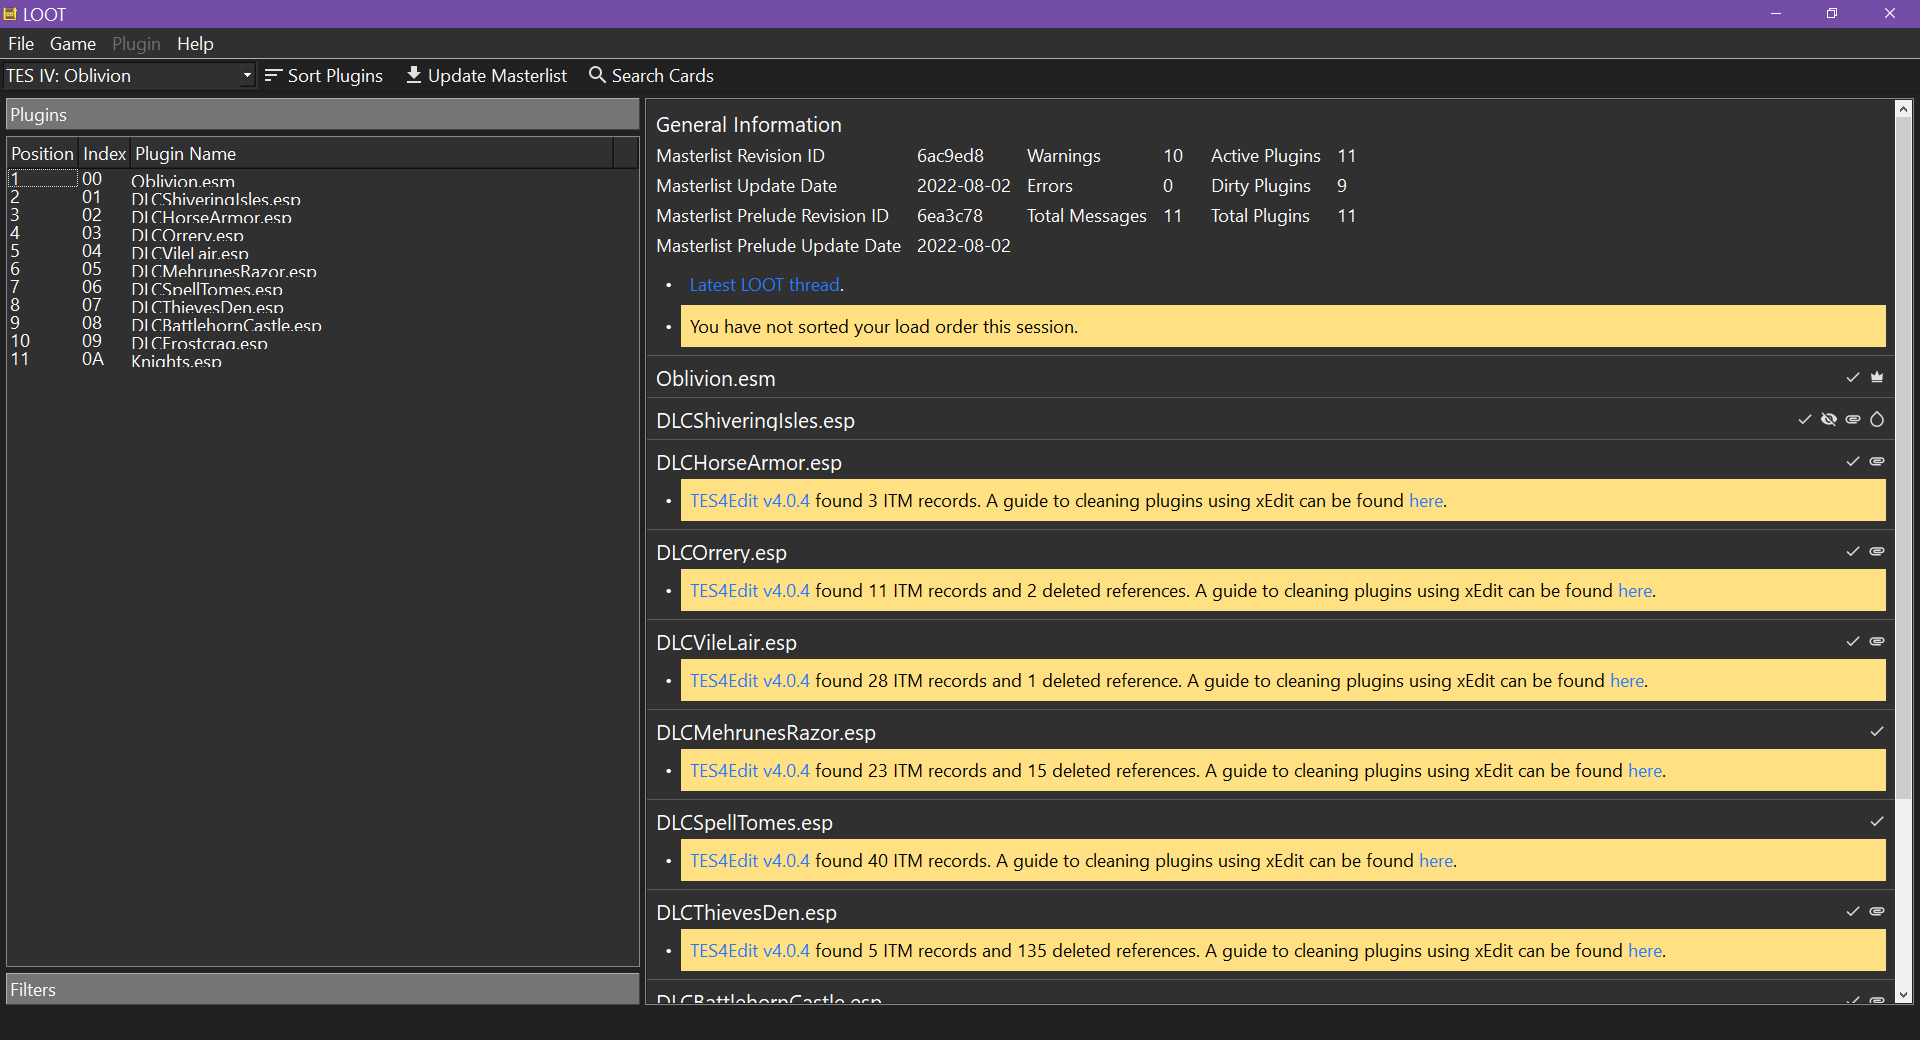Open the Game menu

point(71,43)
